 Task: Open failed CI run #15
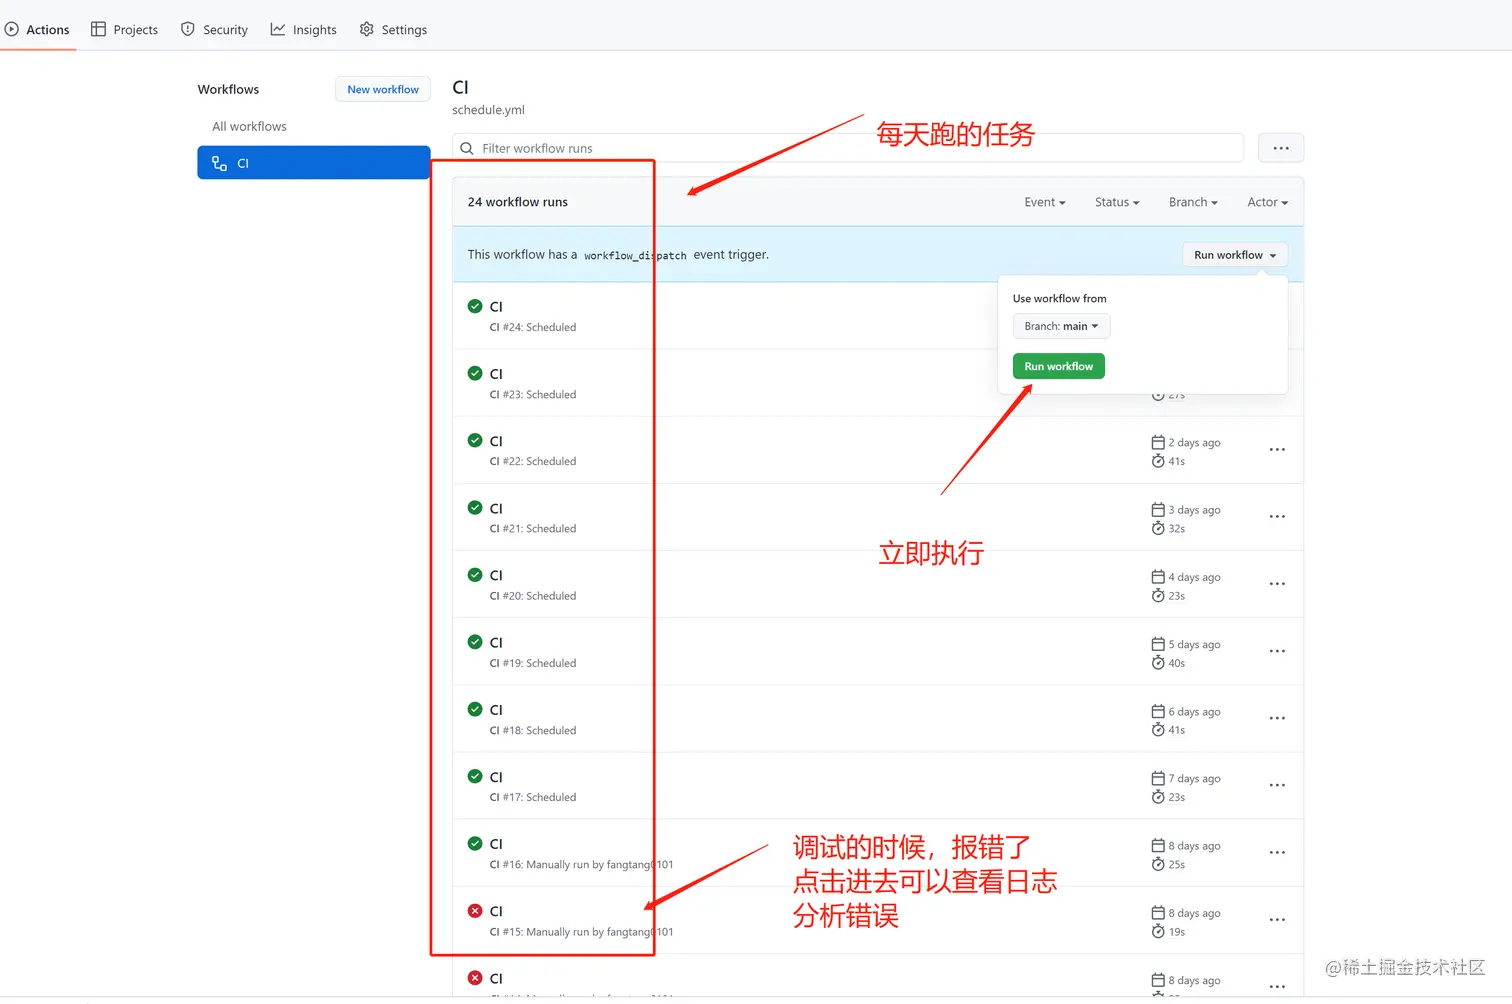tap(496, 911)
